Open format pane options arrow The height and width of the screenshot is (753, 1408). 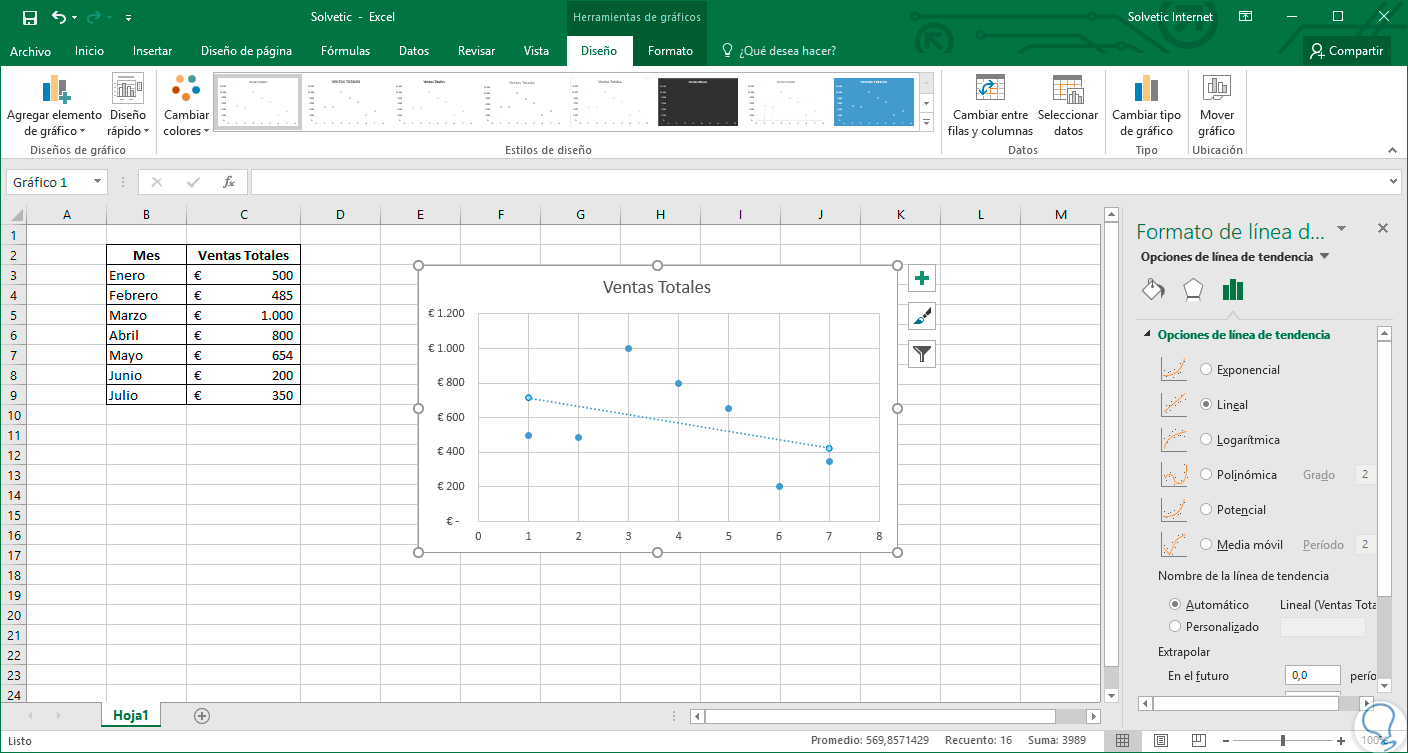1341,229
